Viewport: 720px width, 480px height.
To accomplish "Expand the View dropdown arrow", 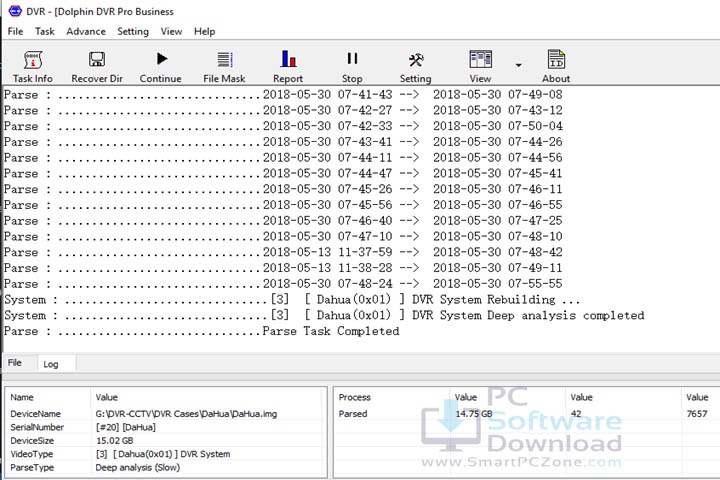I will pos(518,65).
